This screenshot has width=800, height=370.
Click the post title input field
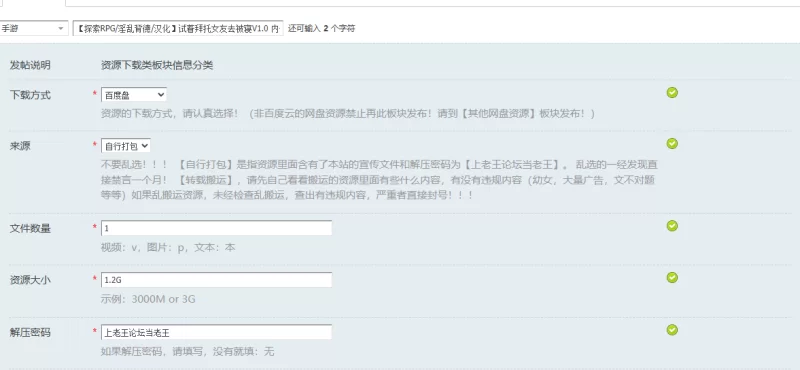(x=178, y=29)
